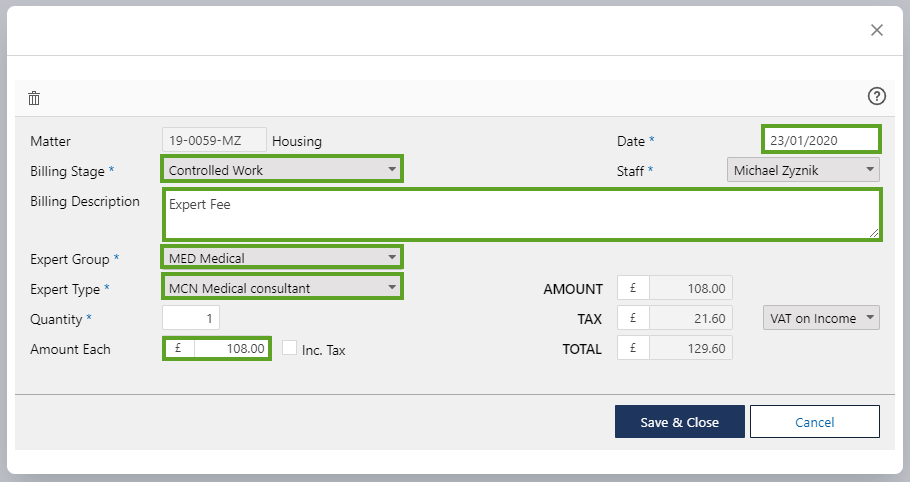
Task: Expand the Staff dropdown showing Michael Zyznik
Action: [x=802, y=170]
